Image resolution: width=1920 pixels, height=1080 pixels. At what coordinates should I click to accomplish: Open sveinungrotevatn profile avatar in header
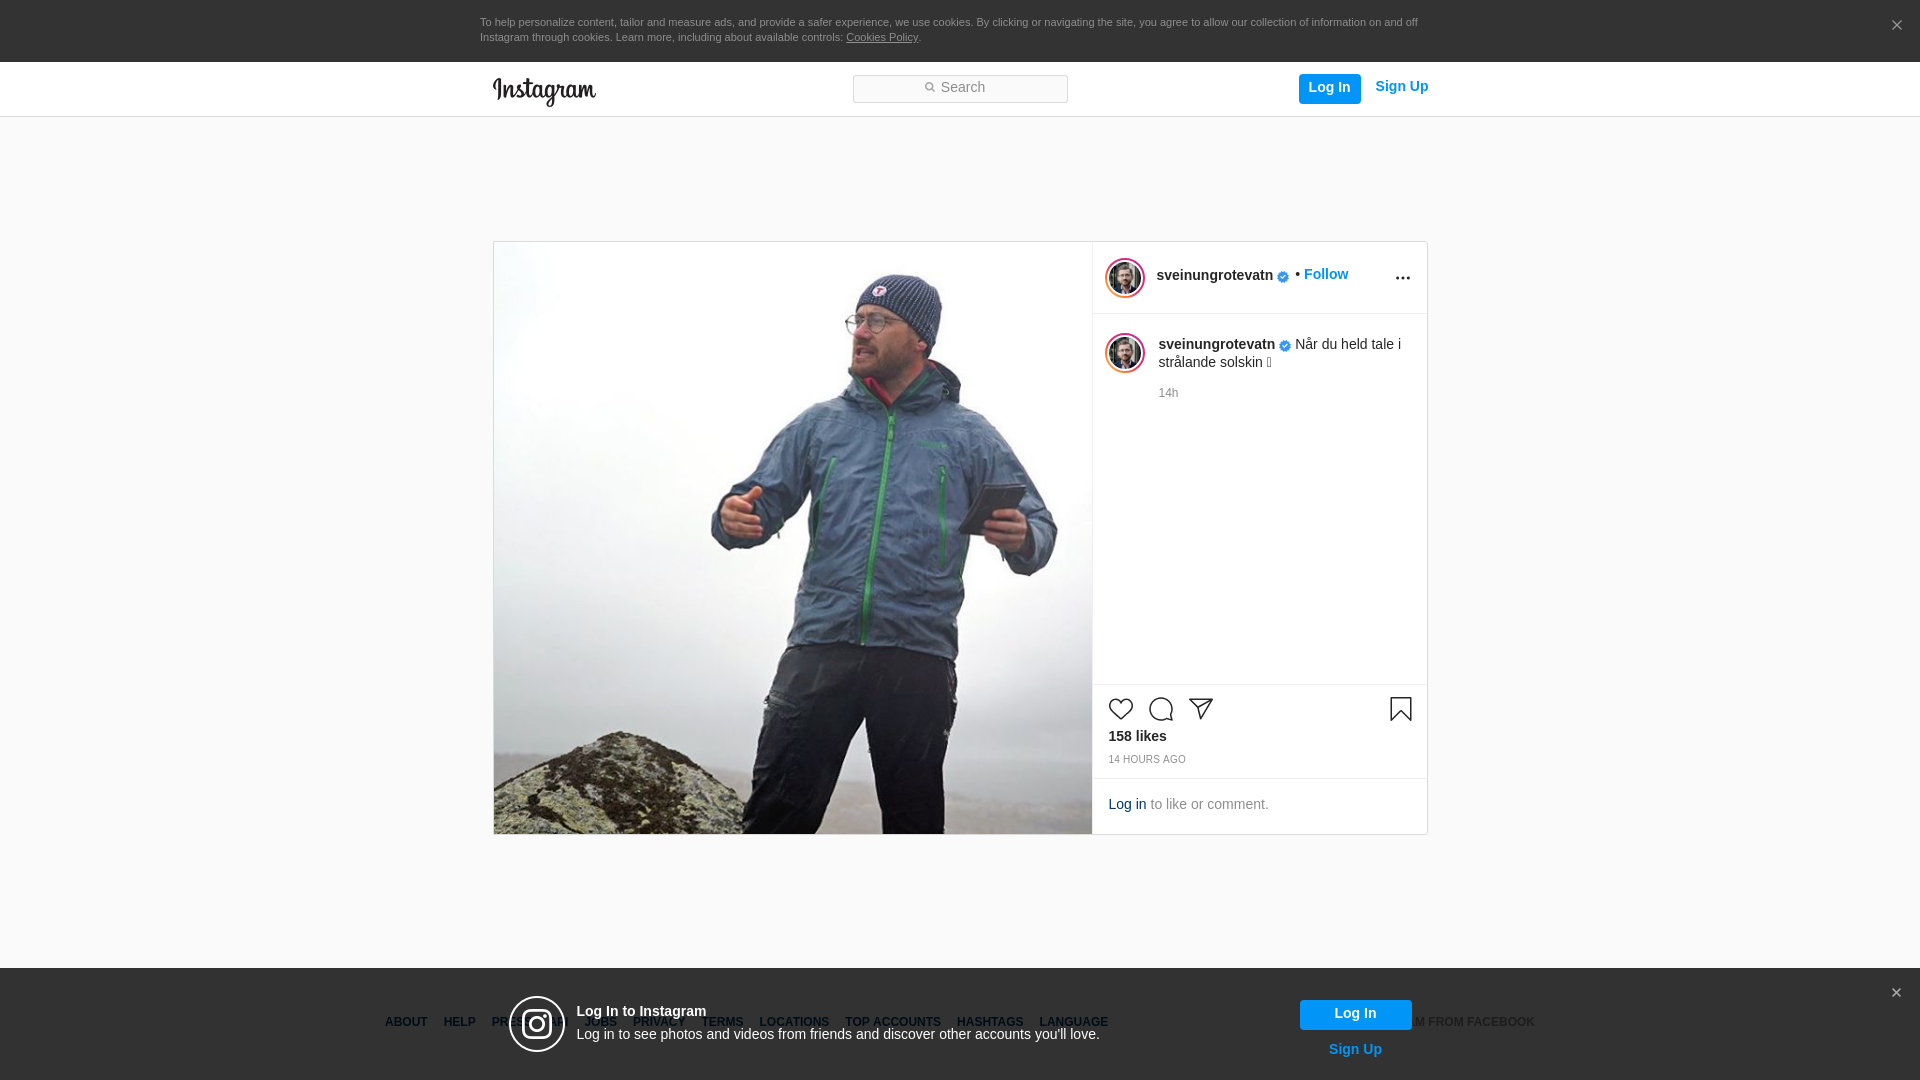[x=1124, y=278]
